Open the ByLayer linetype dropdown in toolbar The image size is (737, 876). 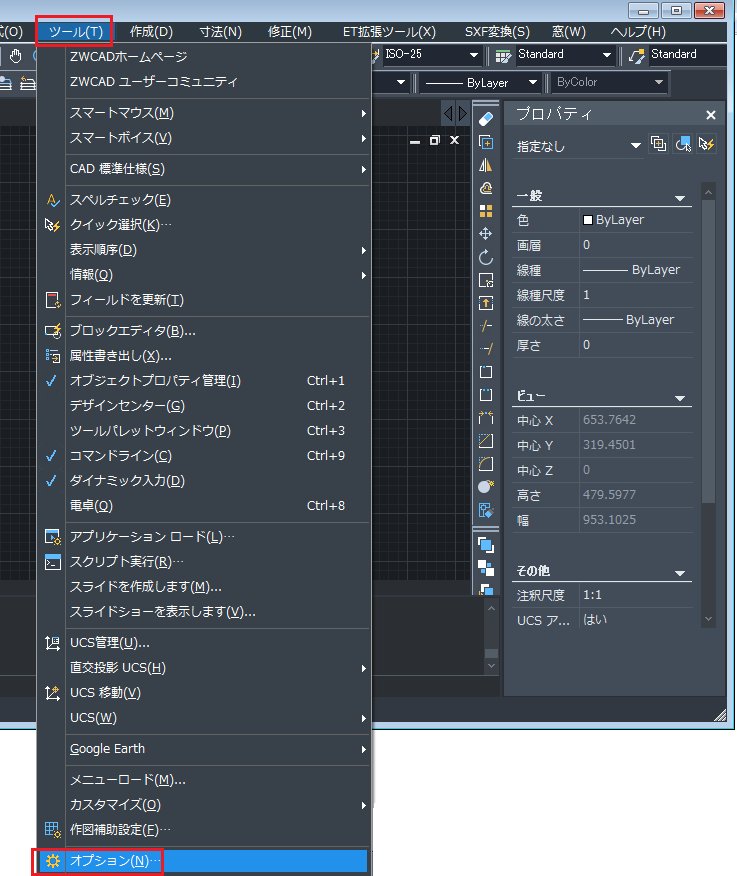tap(532, 82)
